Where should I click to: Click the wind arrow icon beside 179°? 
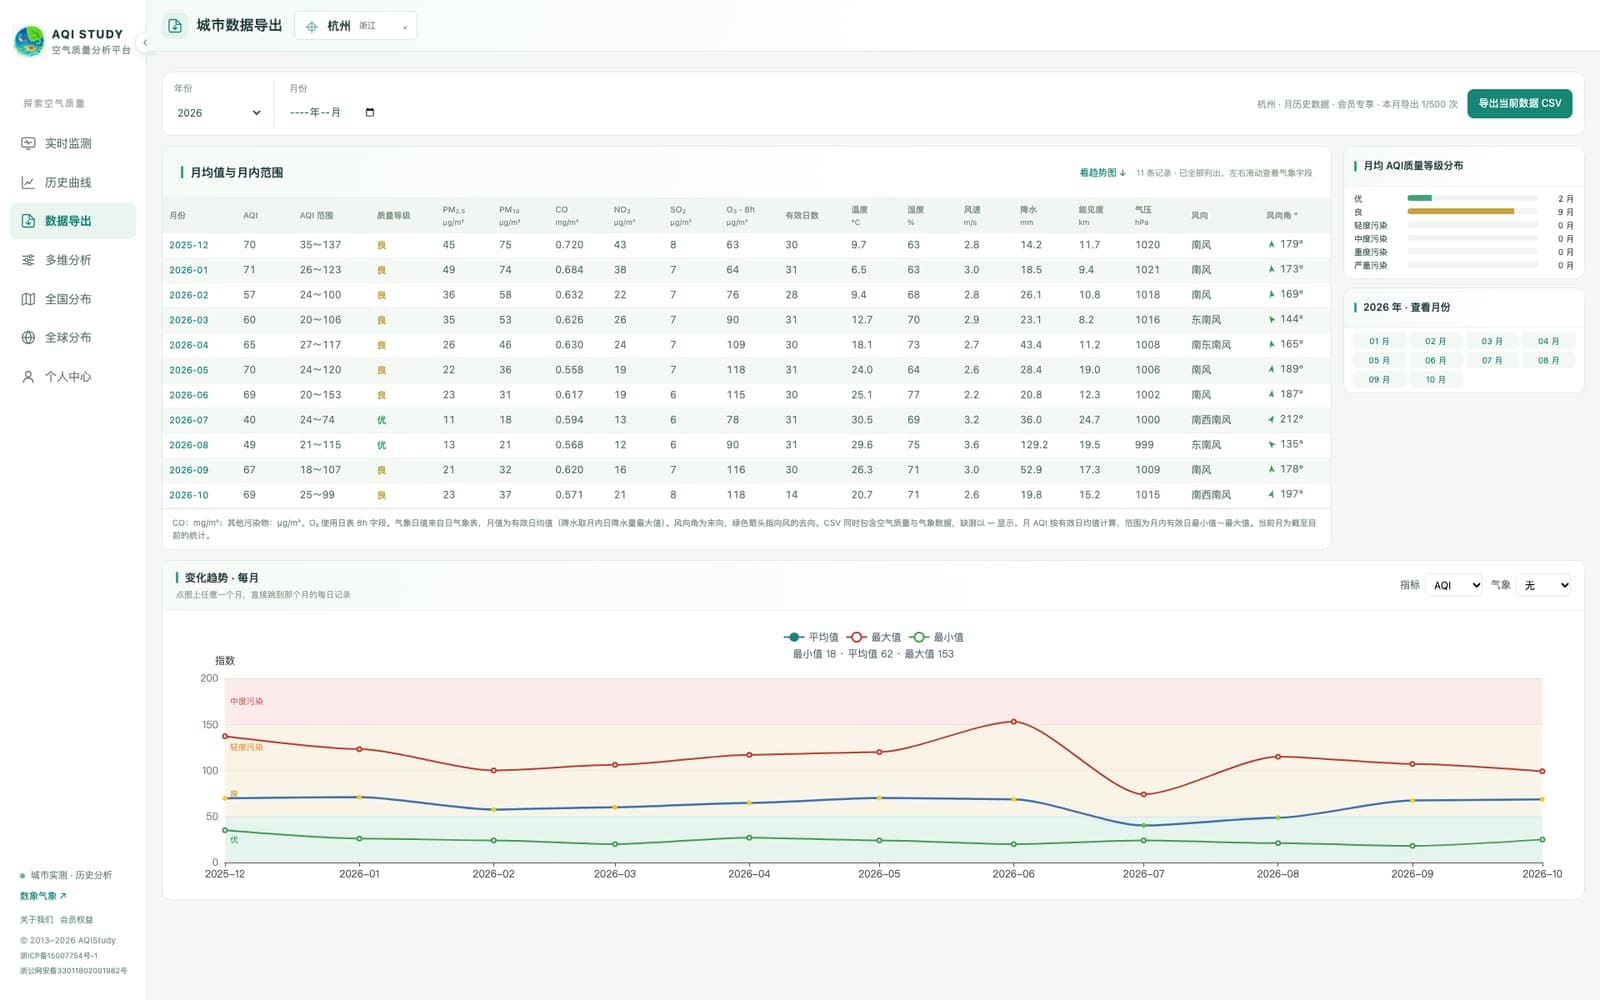[1272, 244]
